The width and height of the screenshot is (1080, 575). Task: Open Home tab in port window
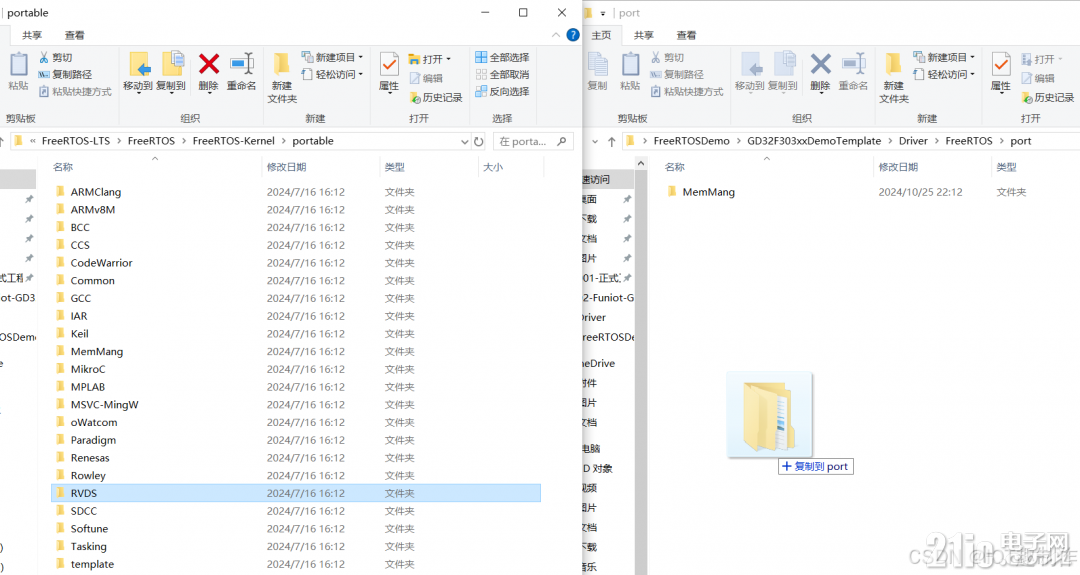coord(601,35)
